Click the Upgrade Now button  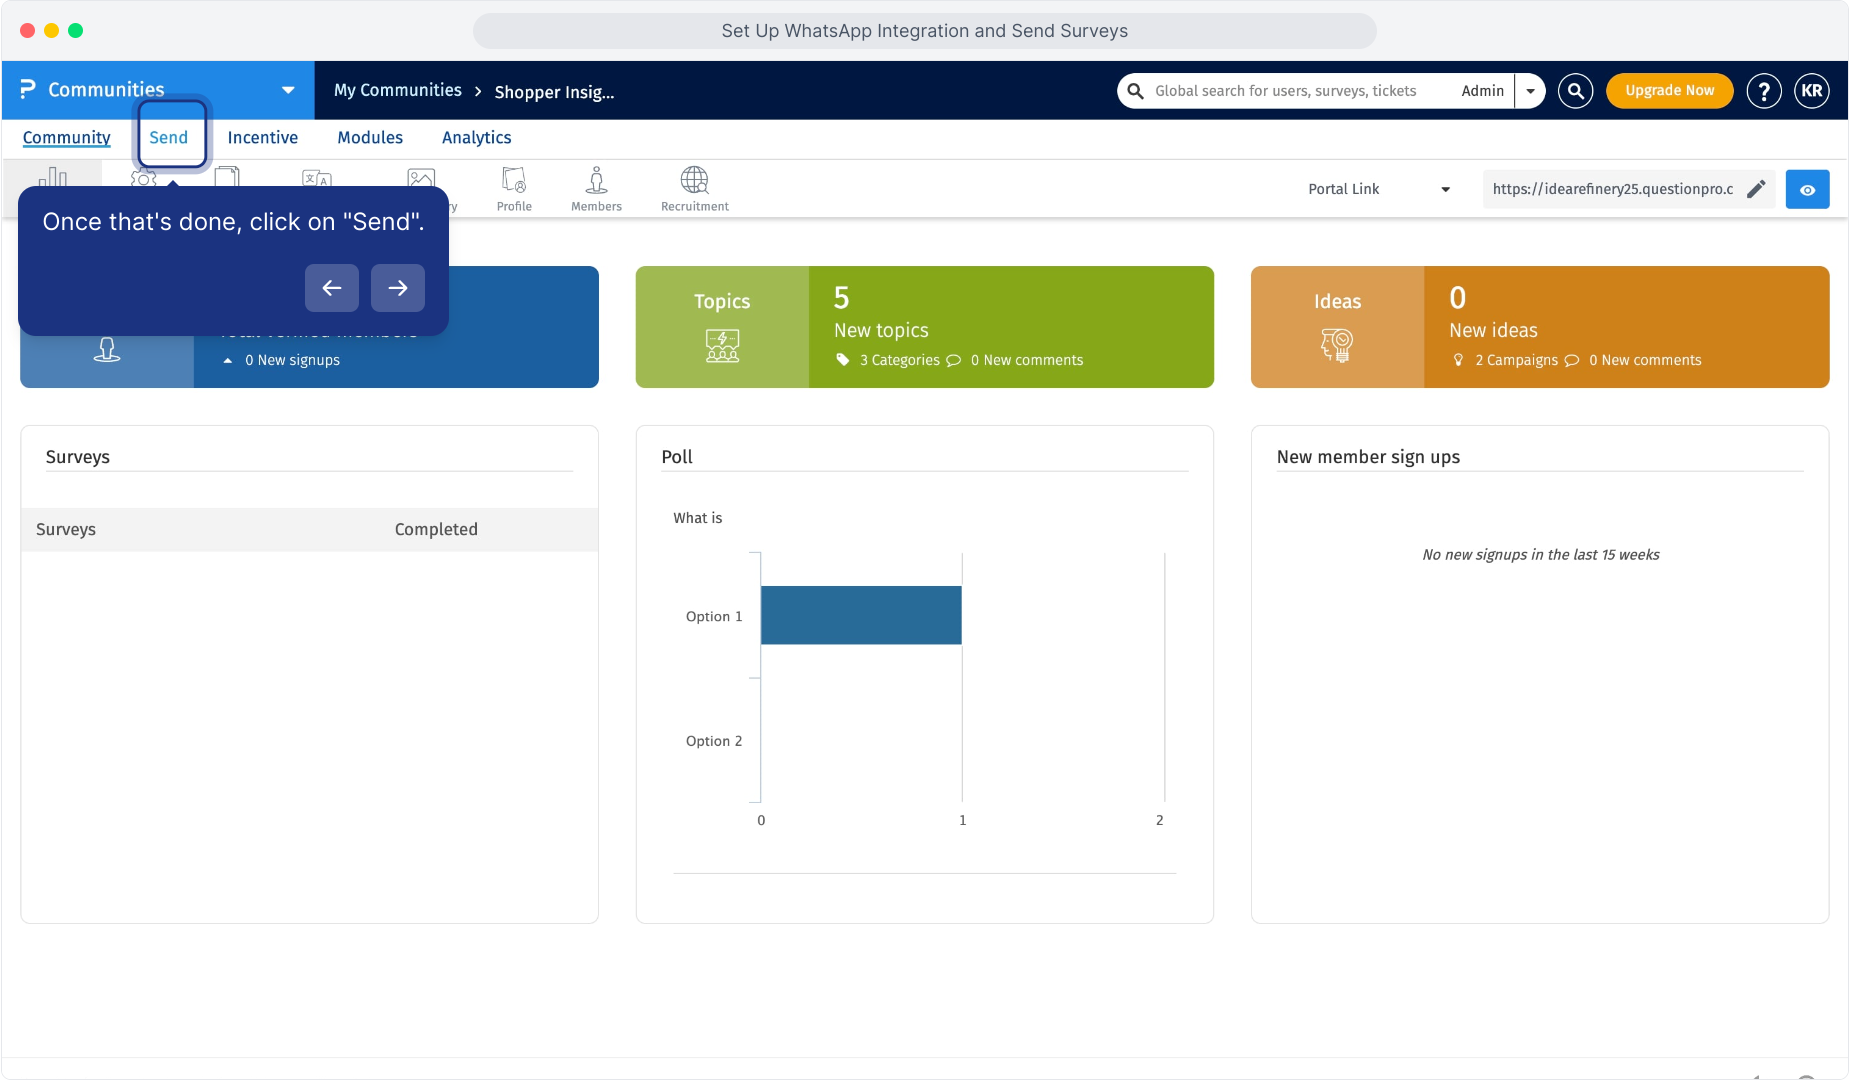[1670, 91]
